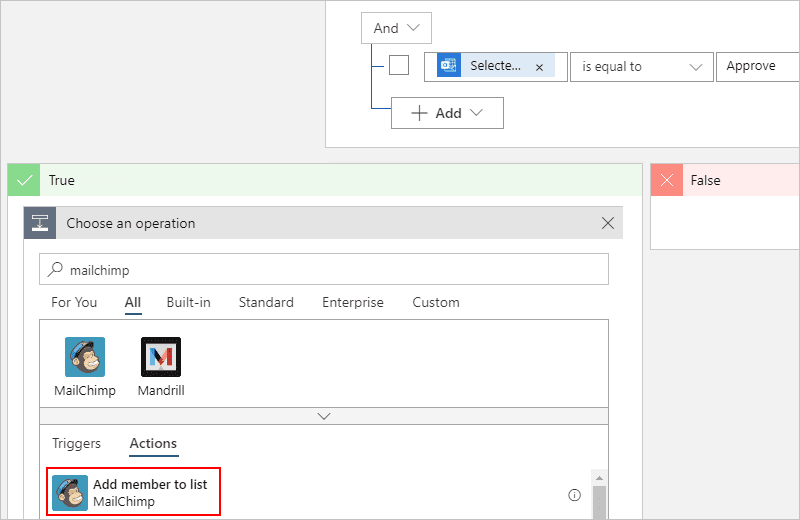
Task: Open the Built-in tab
Action: 188,303
